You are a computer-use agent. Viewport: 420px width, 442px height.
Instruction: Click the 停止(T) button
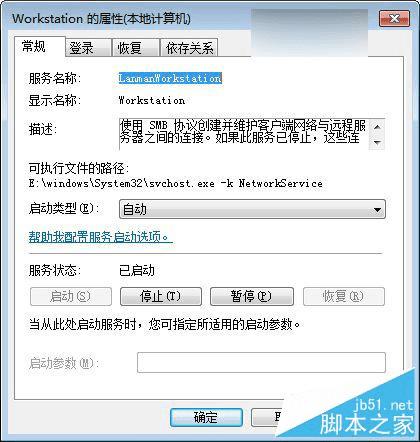click(161, 296)
